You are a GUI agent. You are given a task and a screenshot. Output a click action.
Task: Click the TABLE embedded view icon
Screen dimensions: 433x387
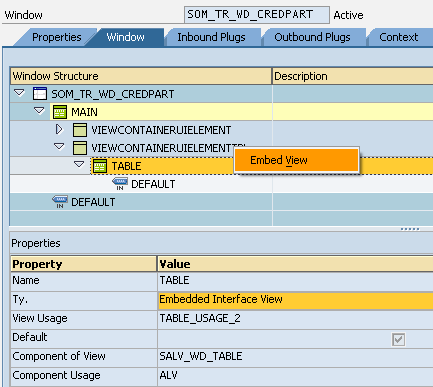click(x=100, y=166)
